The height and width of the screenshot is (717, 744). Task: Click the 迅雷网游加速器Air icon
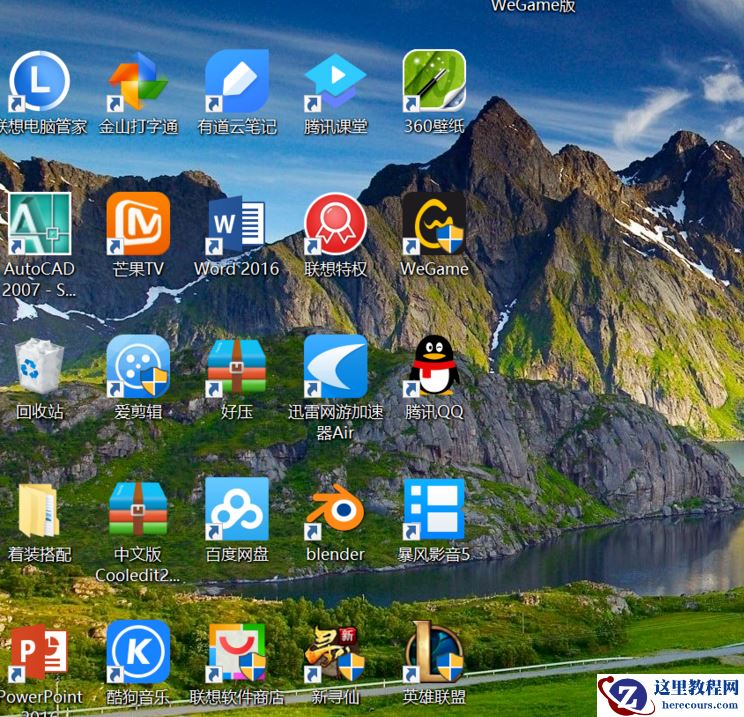[x=335, y=366]
